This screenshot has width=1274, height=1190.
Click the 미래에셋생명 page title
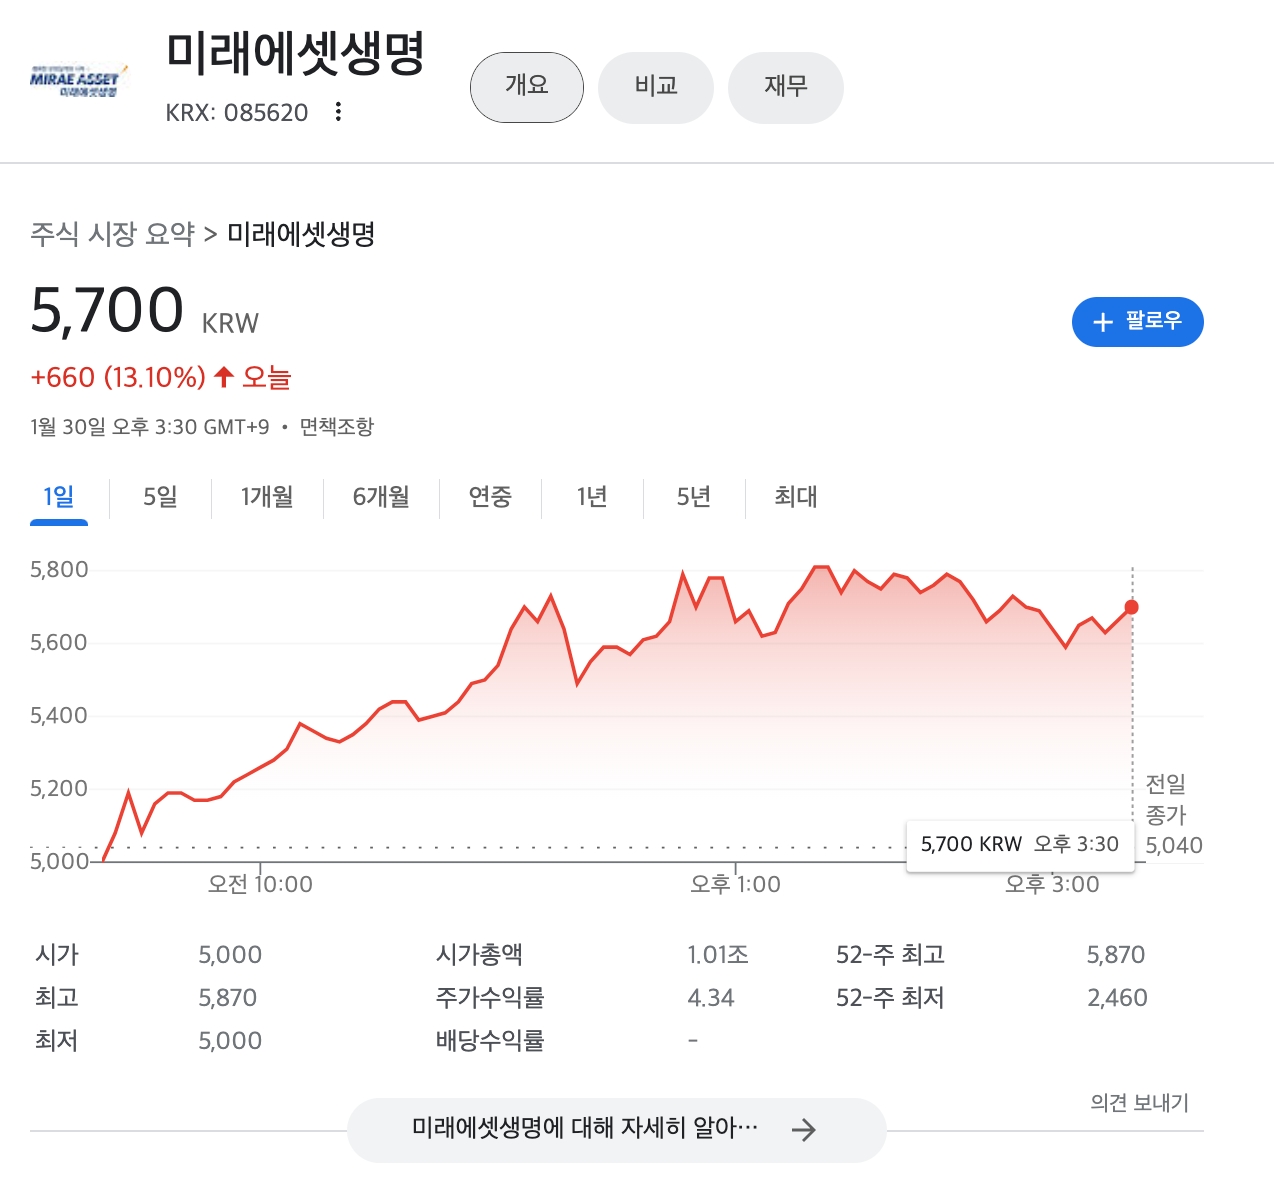pos(296,53)
